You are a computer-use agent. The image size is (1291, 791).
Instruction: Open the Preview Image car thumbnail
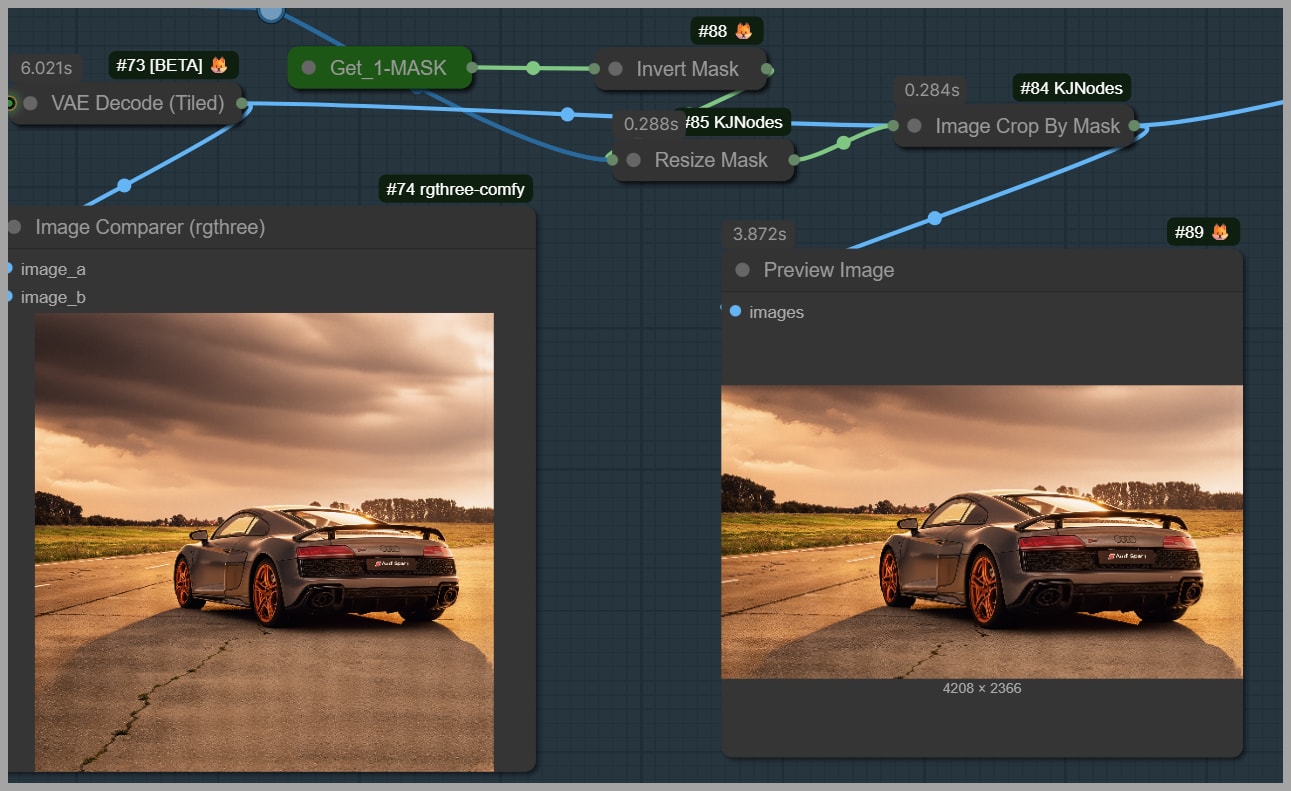(x=981, y=531)
